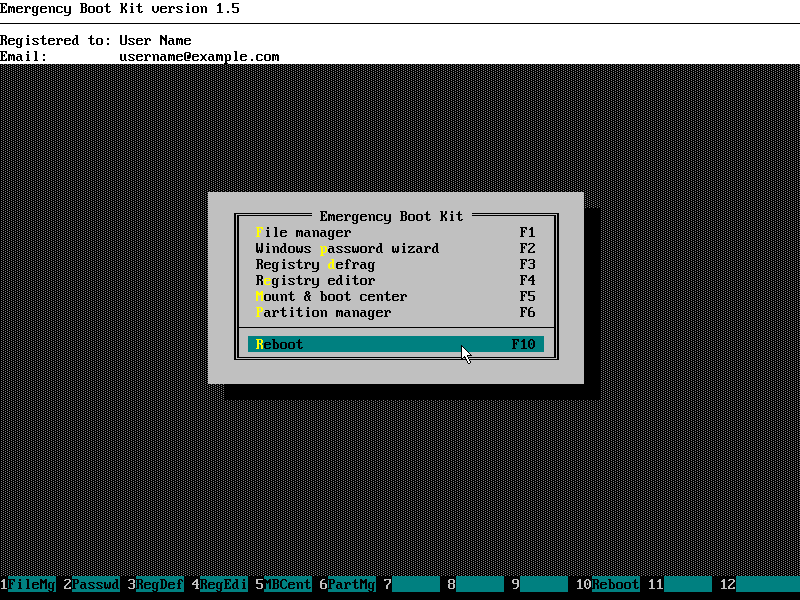This screenshot has width=800, height=600.
Task: Click 5 MBCent in function key bar
Action: tap(284, 584)
